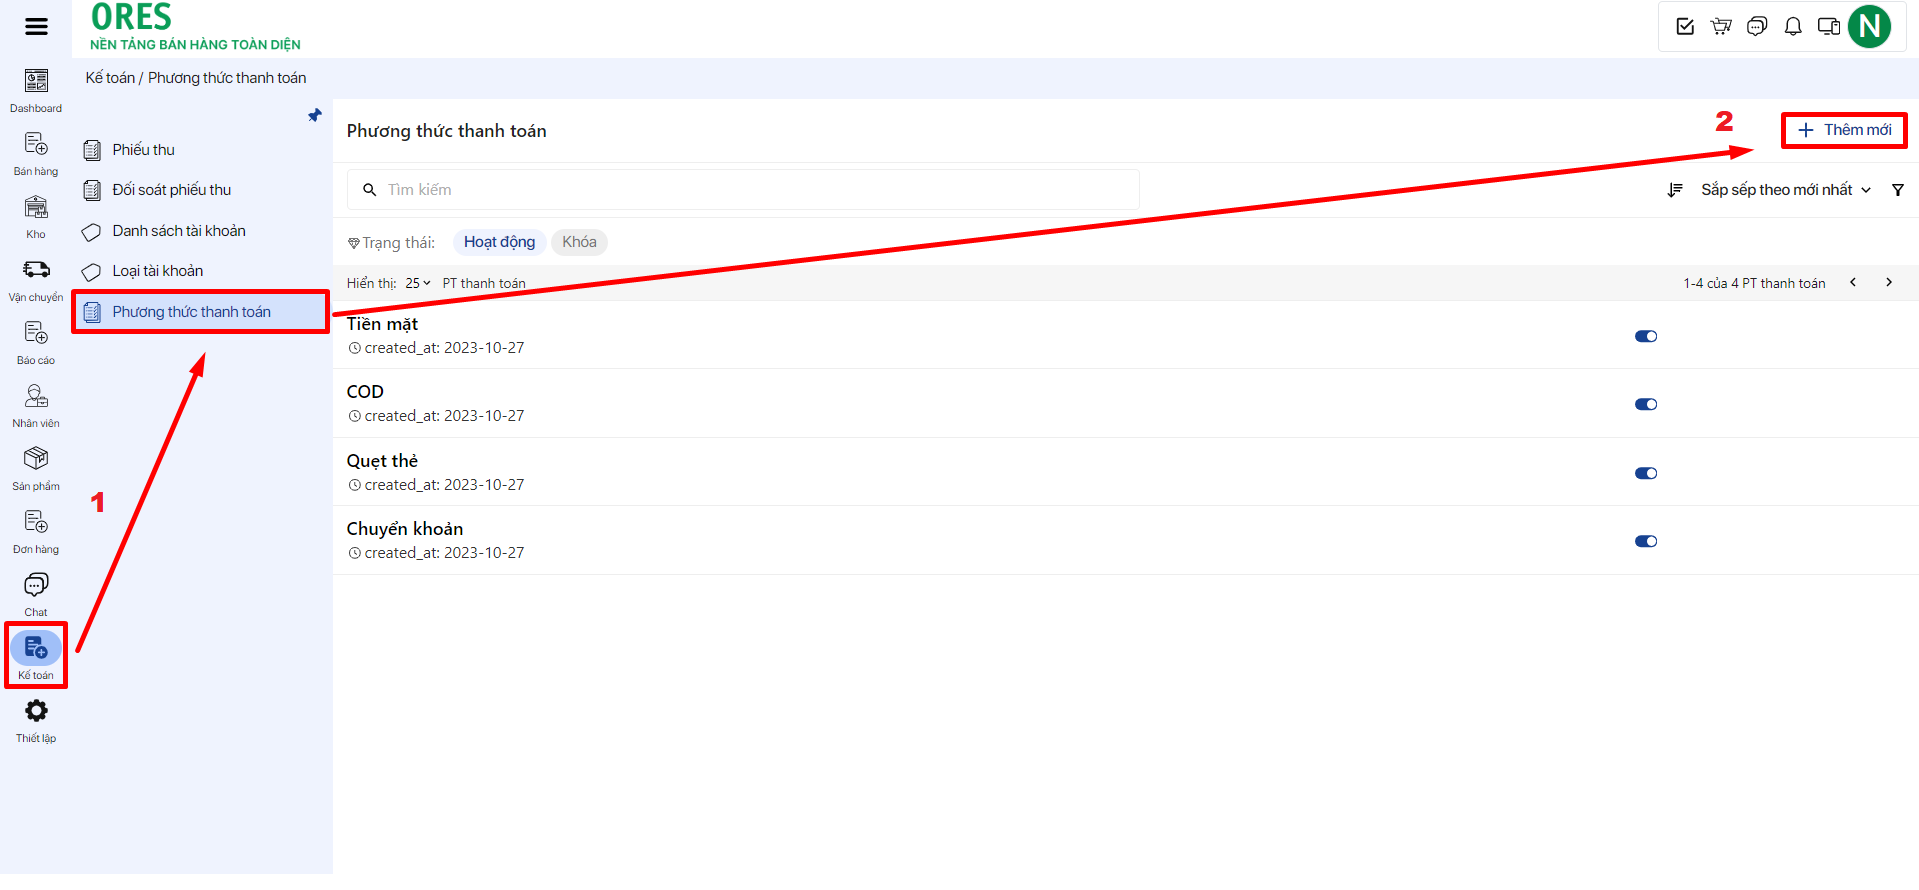
Task: Open the Dashboard sidebar icon
Action: click(x=36, y=81)
